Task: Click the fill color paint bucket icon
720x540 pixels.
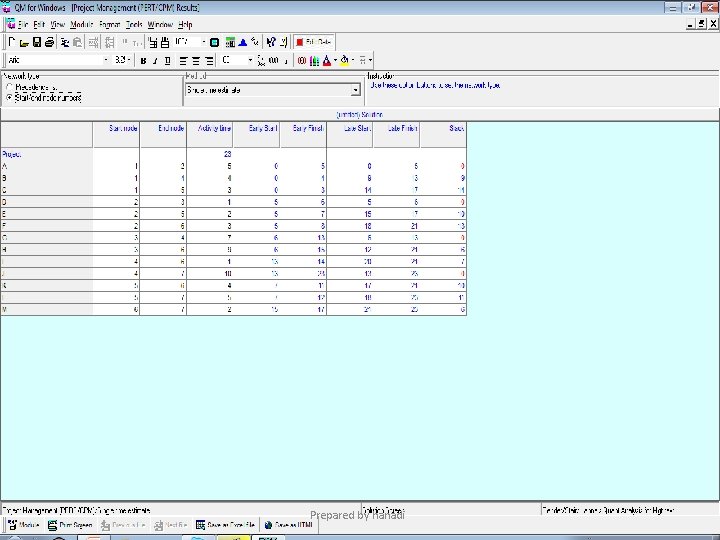Action: (x=344, y=60)
